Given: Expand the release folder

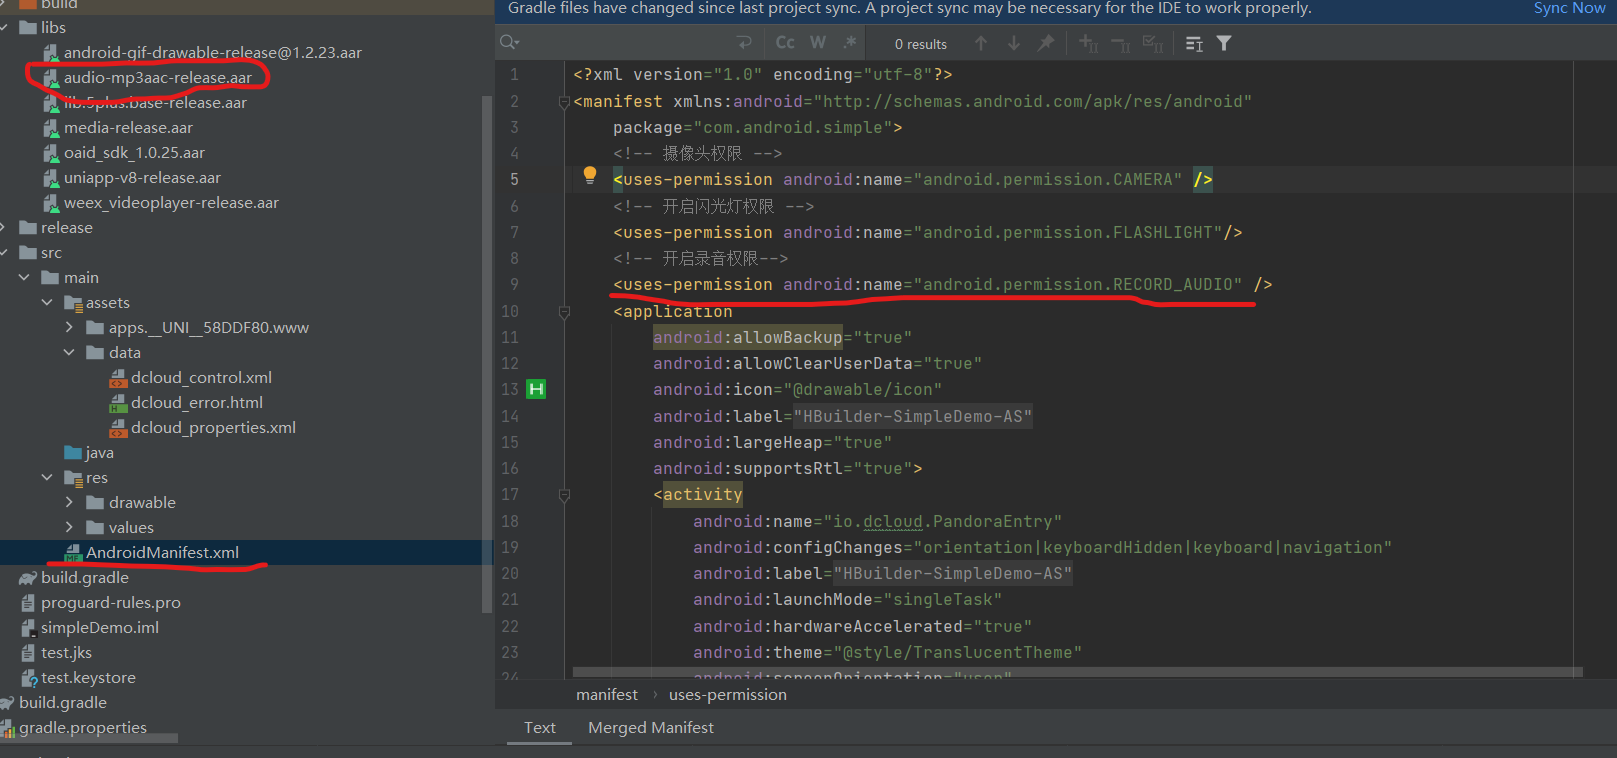Looking at the screenshot, I should pos(5,228).
